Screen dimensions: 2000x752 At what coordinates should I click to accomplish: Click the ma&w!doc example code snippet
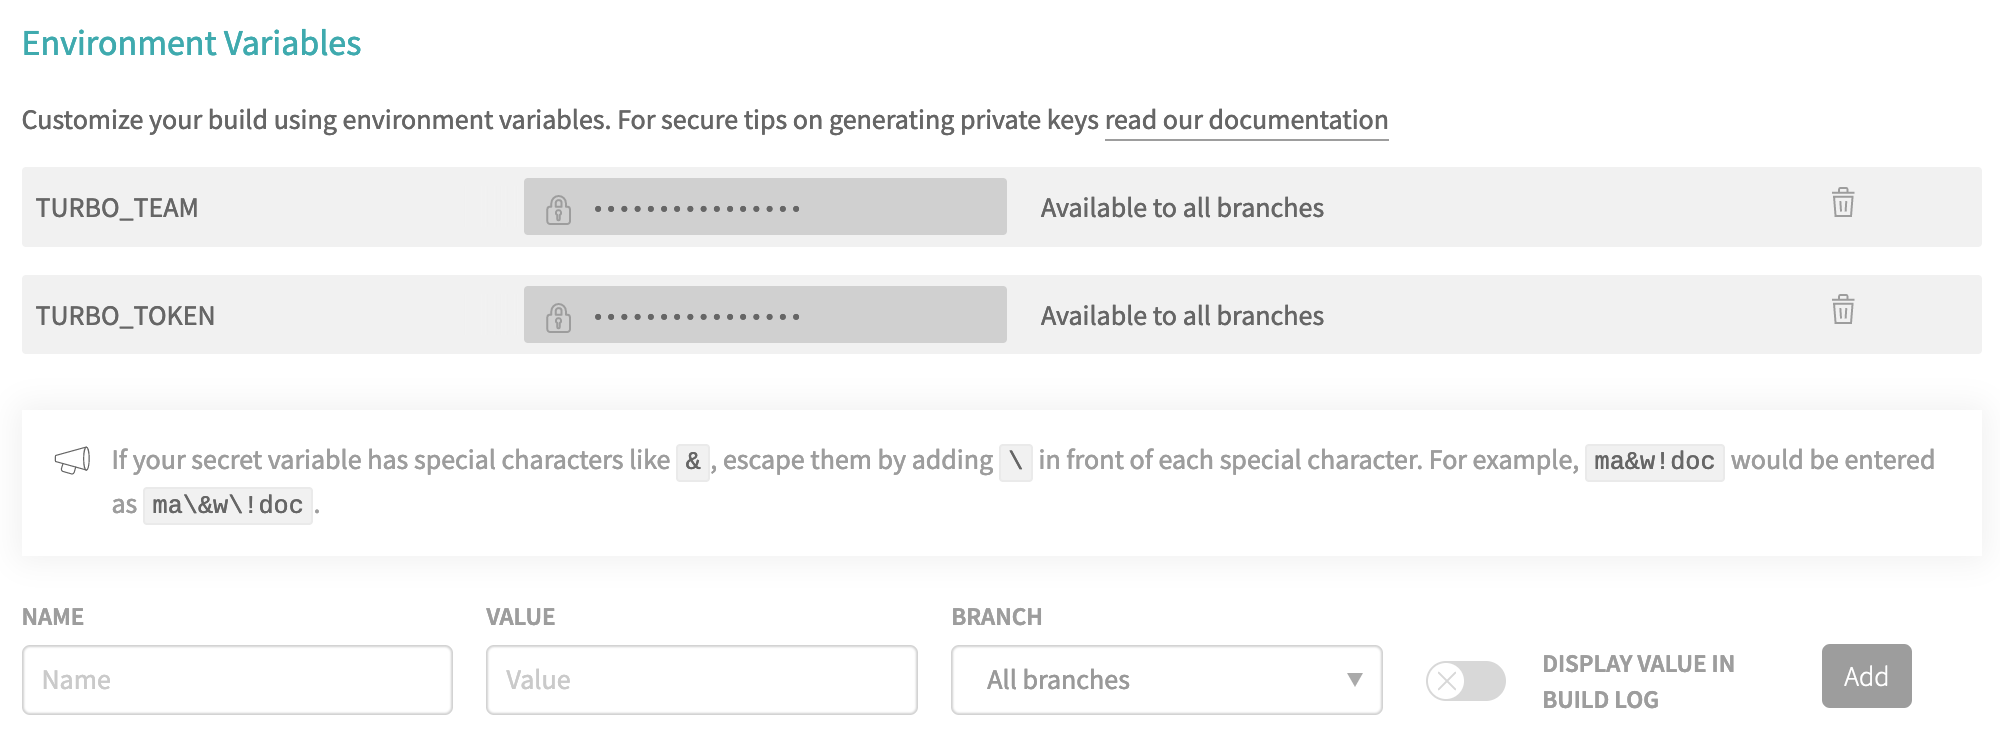click(x=1654, y=461)
